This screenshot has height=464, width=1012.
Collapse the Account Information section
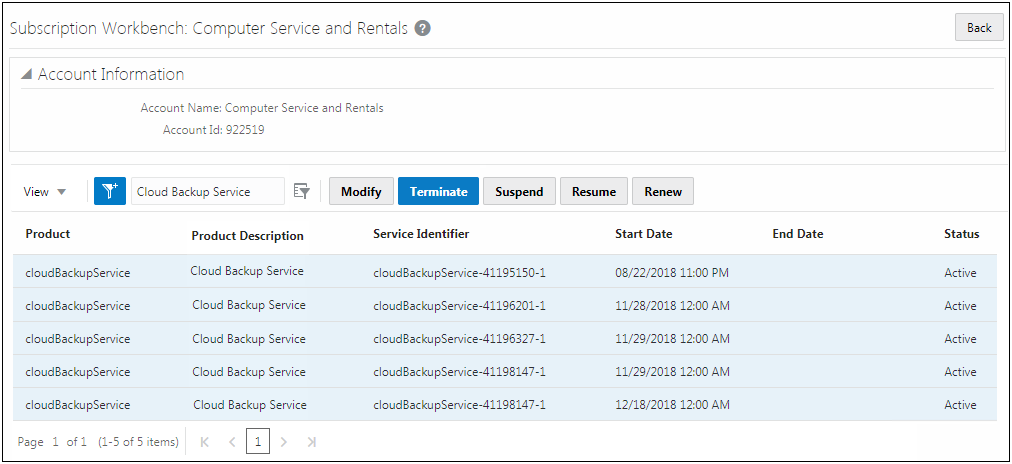(26, 75)
